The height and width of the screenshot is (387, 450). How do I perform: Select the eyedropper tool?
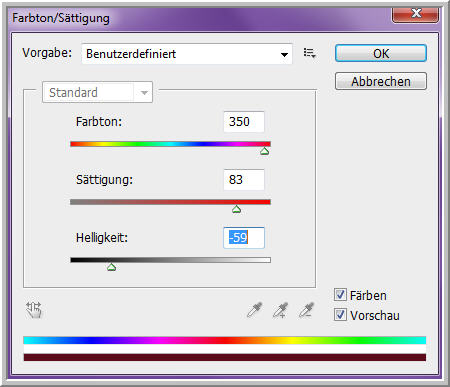255,310
